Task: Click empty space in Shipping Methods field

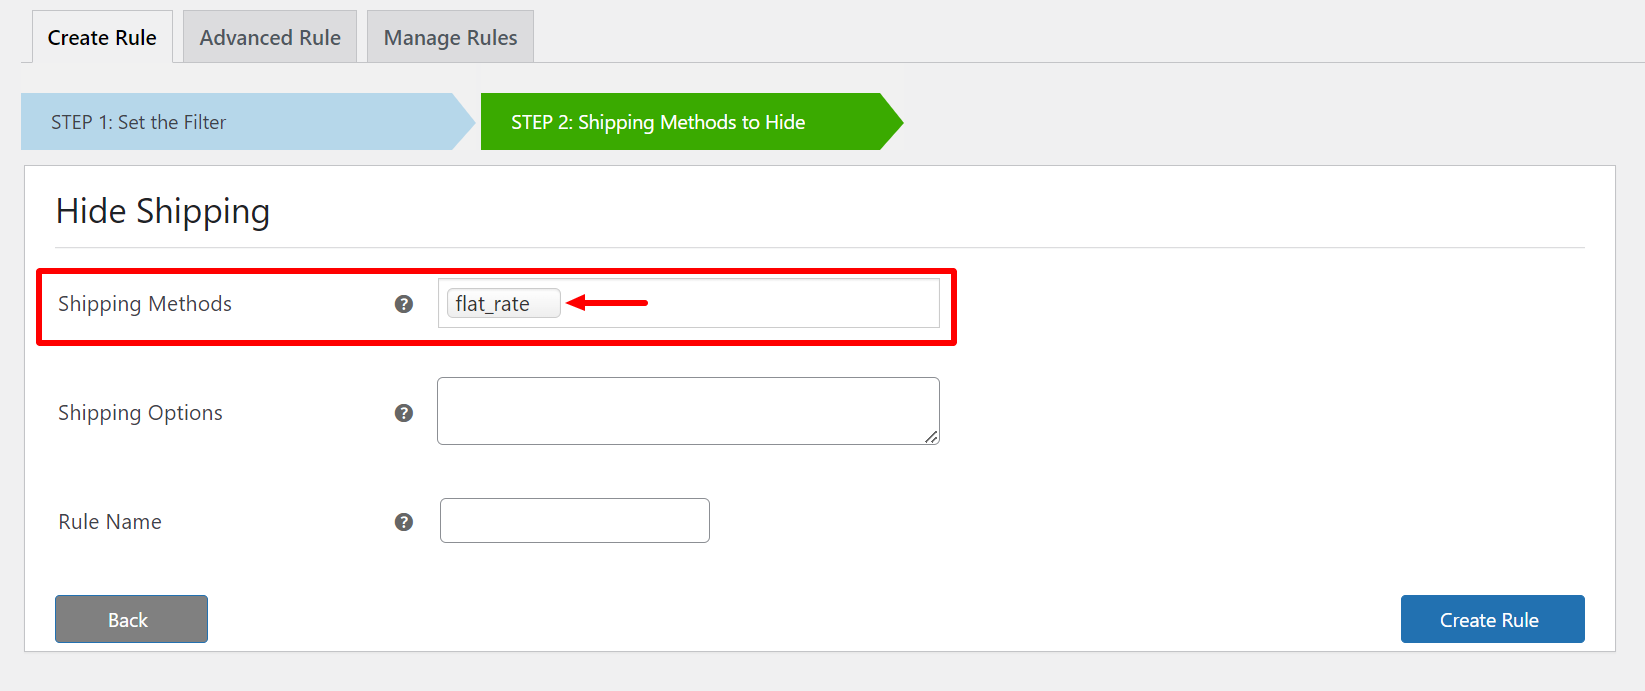Action: coord(790,304)
